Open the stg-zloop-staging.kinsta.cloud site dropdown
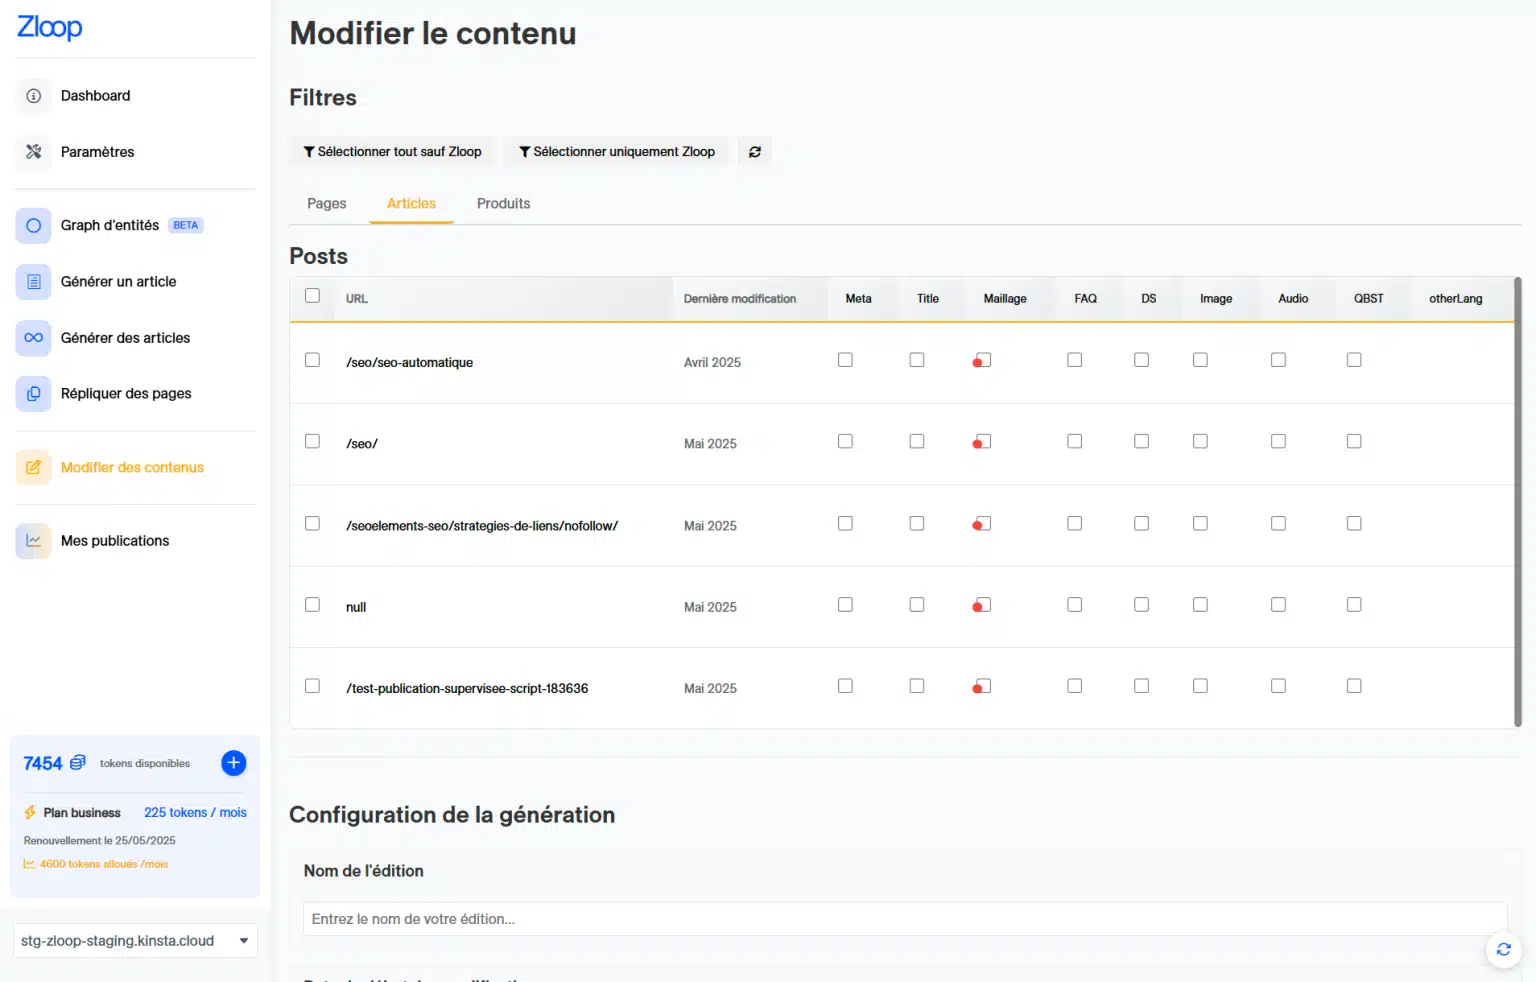This screenshot has width=1536, height=982. coord(135,941)
